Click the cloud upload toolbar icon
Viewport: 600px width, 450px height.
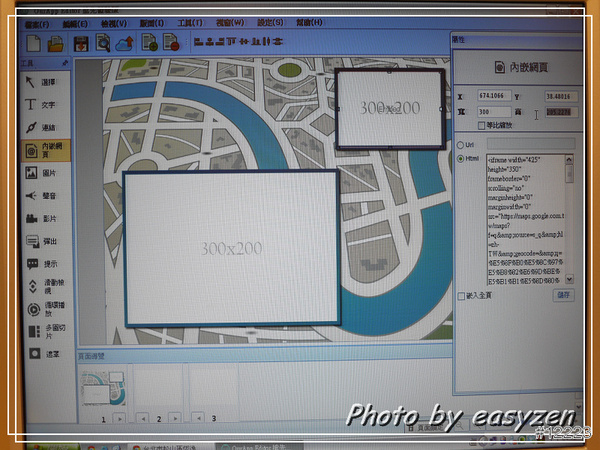125,42
